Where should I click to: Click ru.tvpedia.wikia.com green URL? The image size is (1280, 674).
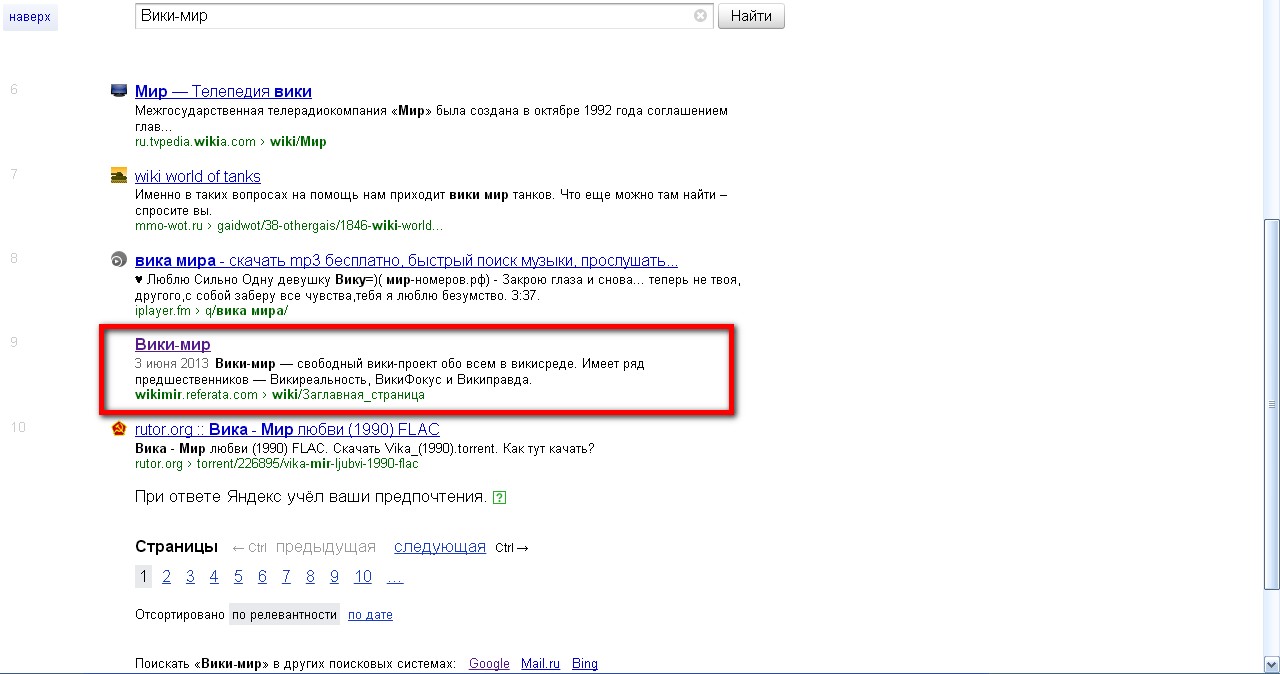(x=196, y=142)
